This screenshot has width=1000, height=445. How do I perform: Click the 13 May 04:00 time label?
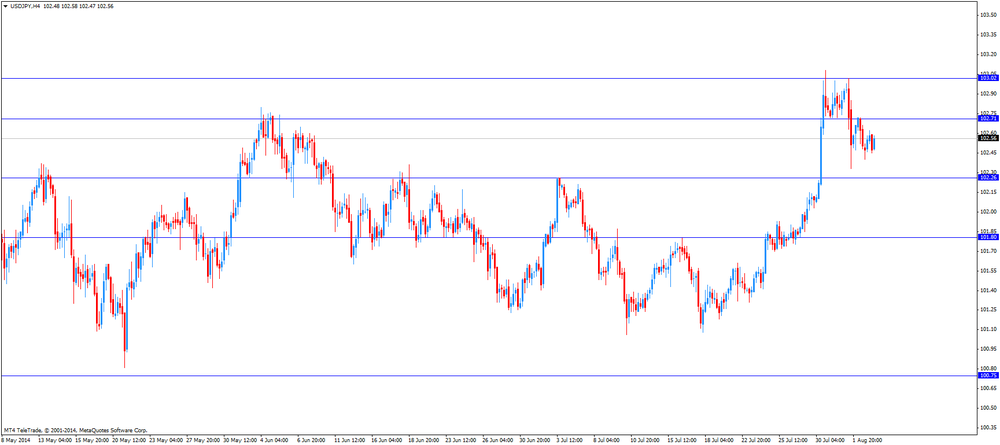55,440
